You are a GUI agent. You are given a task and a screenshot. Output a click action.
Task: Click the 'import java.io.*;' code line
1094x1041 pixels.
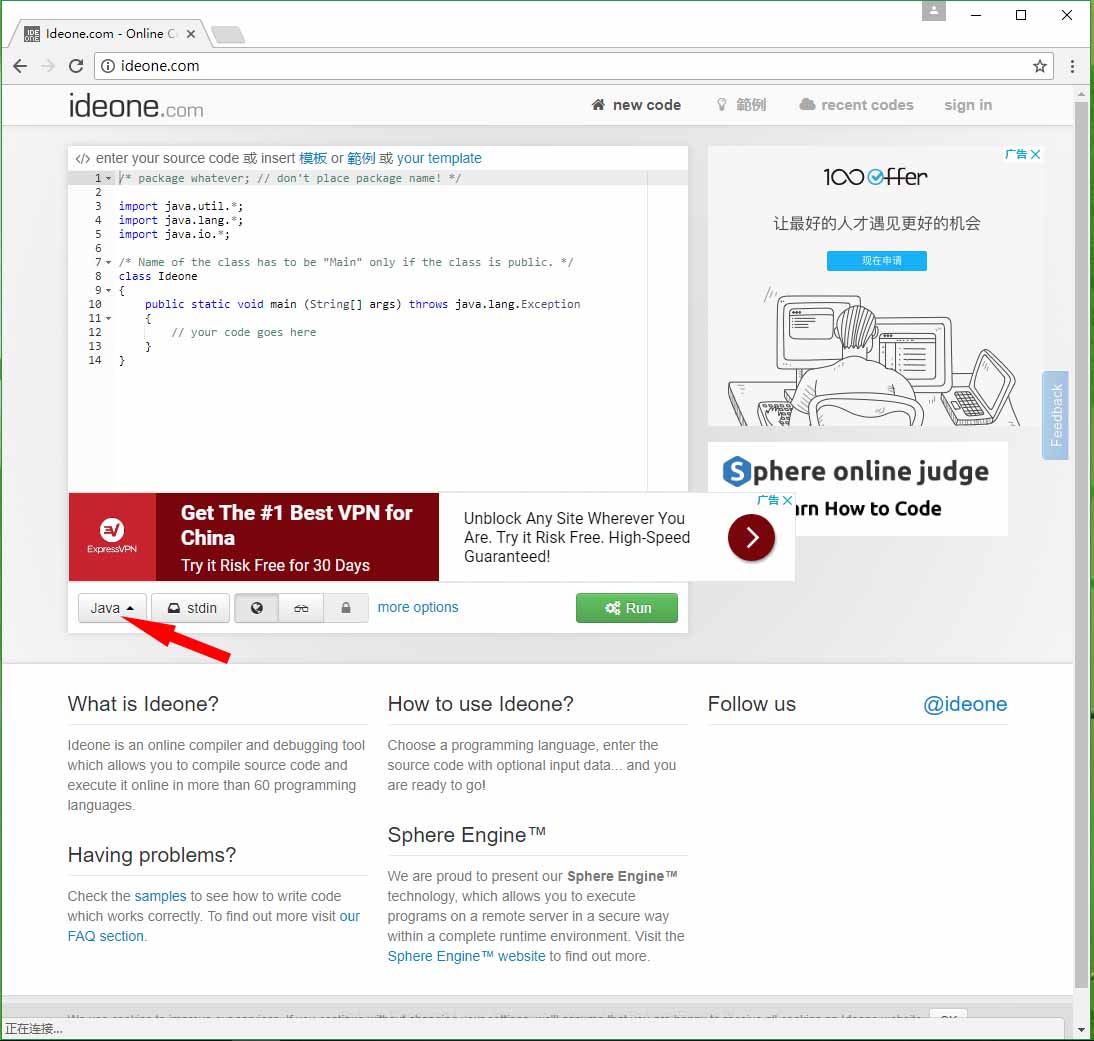click(x=174, y=234)
